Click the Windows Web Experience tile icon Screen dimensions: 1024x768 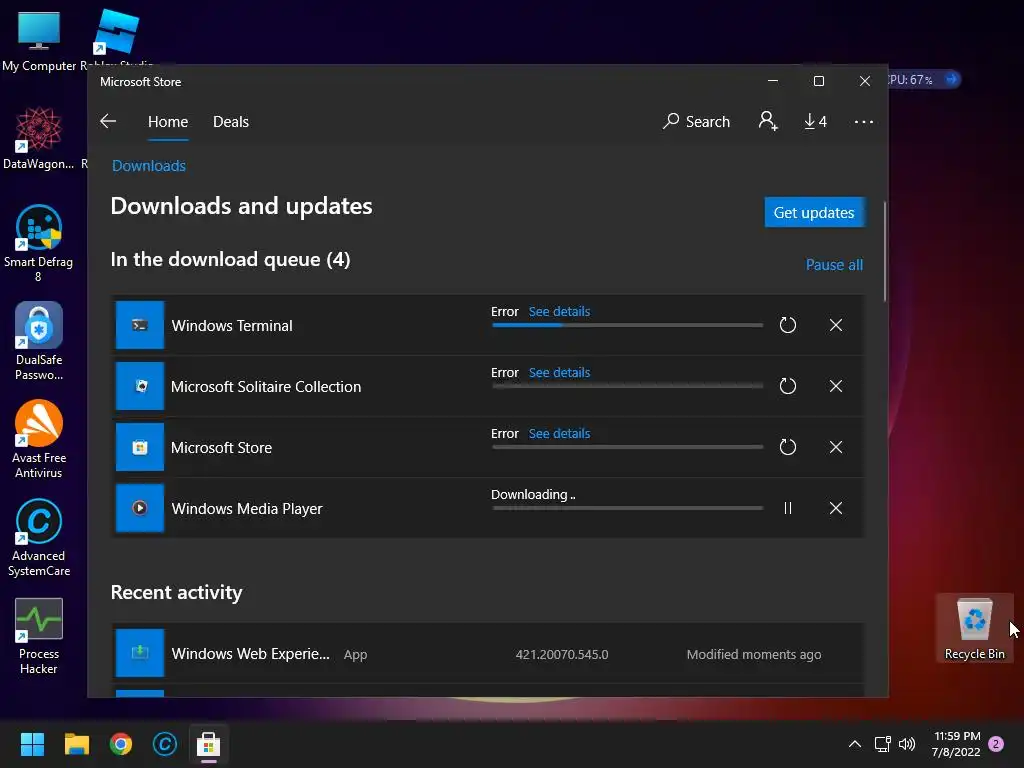pos(140,653)
